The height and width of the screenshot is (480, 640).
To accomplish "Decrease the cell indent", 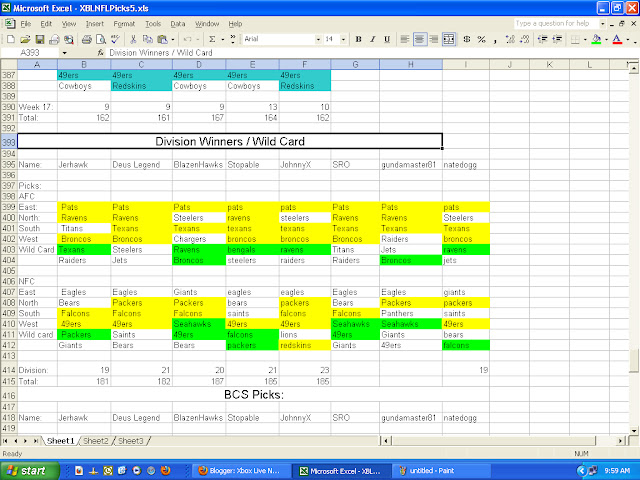I will 542,39.
